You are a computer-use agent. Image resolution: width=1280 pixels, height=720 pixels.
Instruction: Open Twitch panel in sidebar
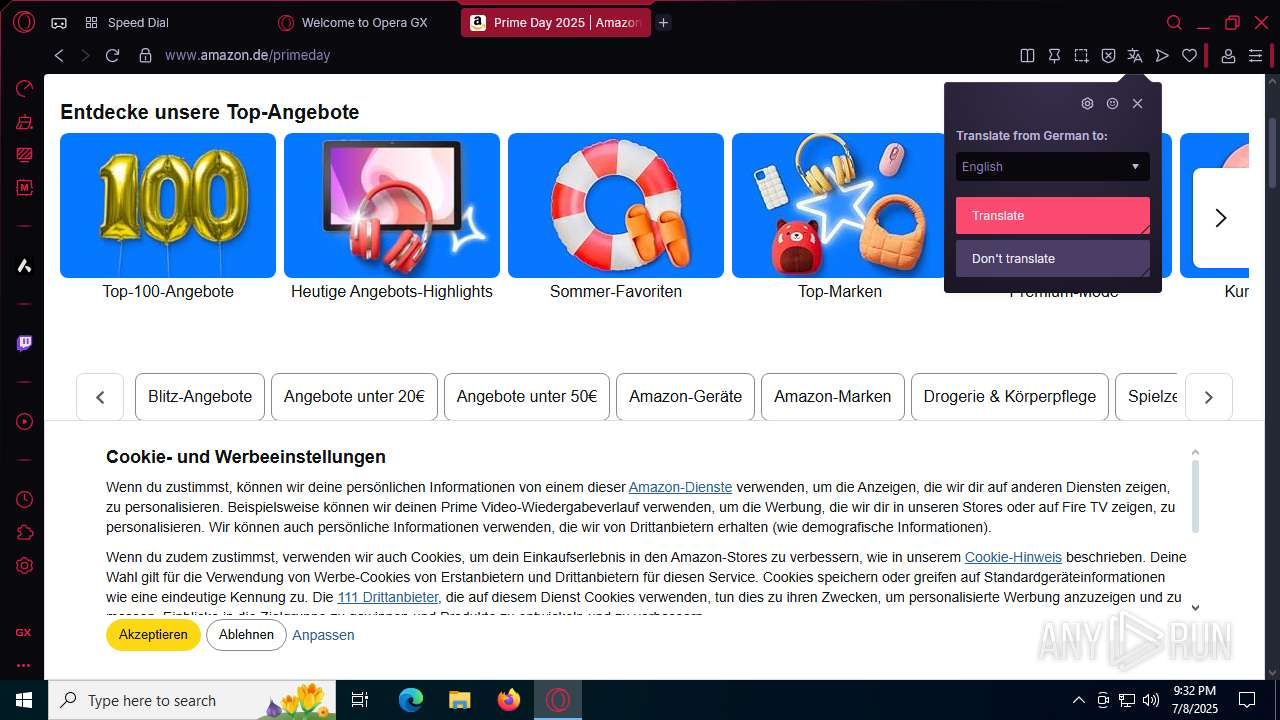click(24, 343)
